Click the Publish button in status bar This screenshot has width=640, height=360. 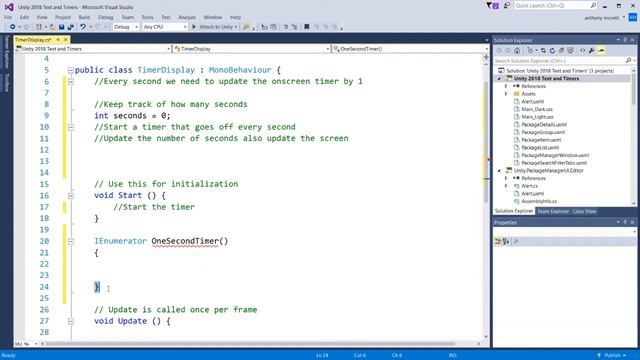(611, 356)
